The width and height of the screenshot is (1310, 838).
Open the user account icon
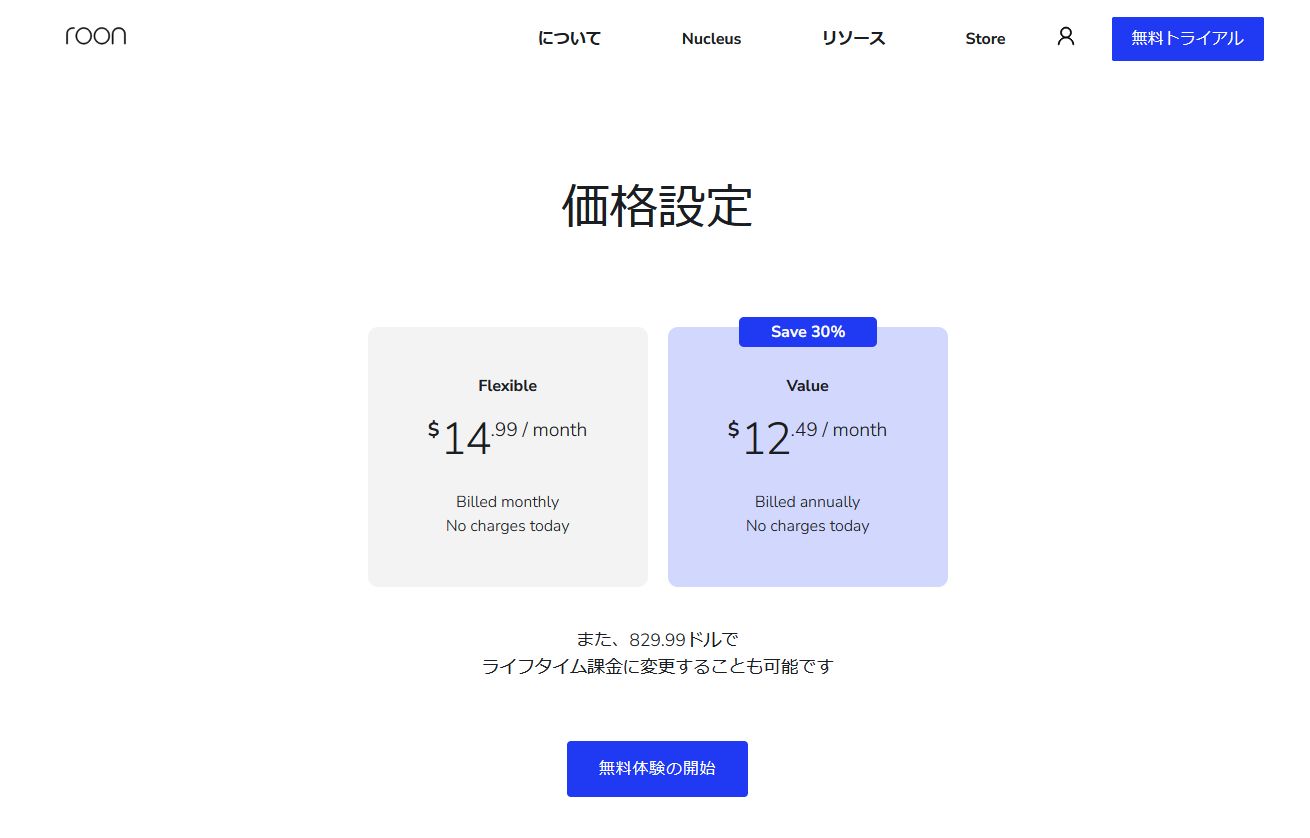click(1066, 37)
